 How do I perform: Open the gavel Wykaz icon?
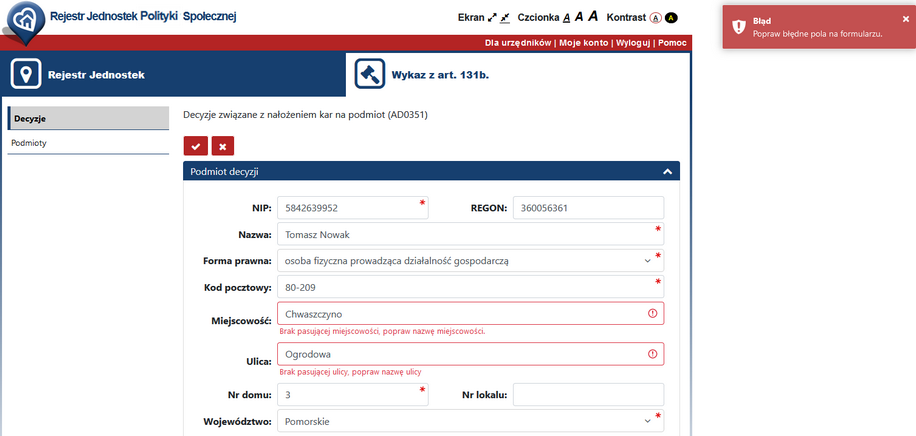click(370, 74)
